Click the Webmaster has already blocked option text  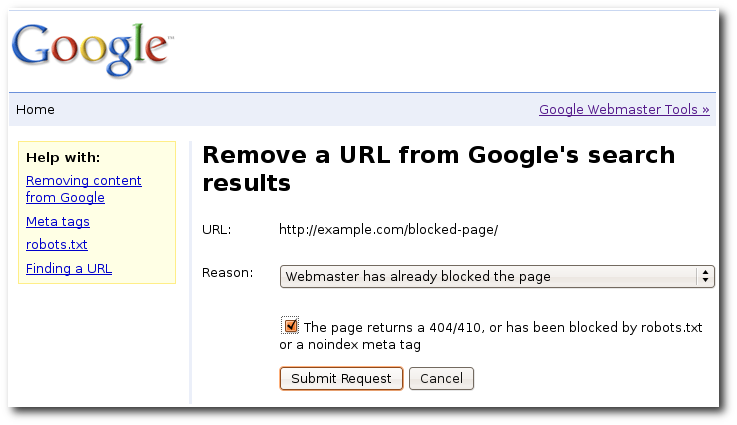pos(418,276)
